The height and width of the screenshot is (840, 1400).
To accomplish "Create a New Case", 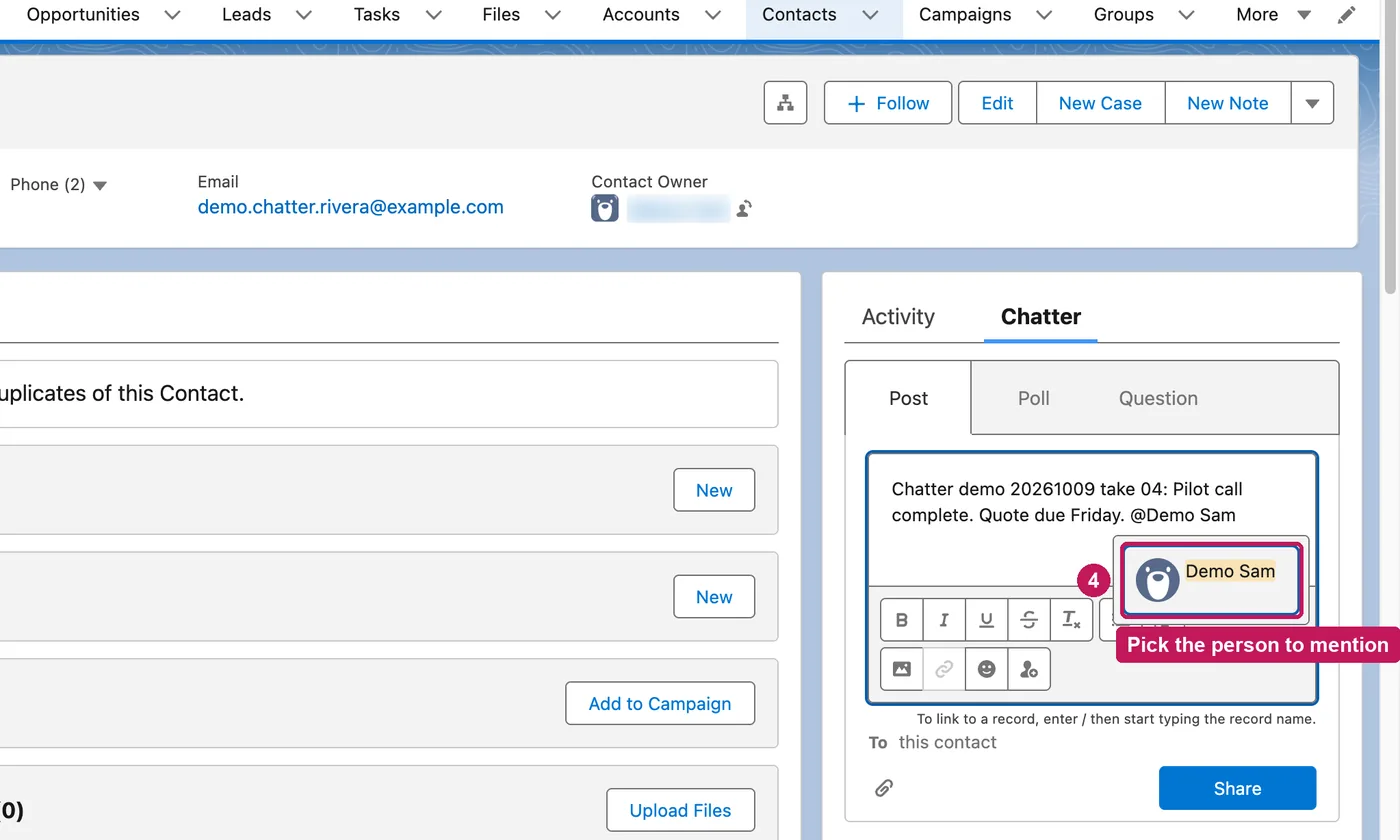I will [x=1100, y=103].
